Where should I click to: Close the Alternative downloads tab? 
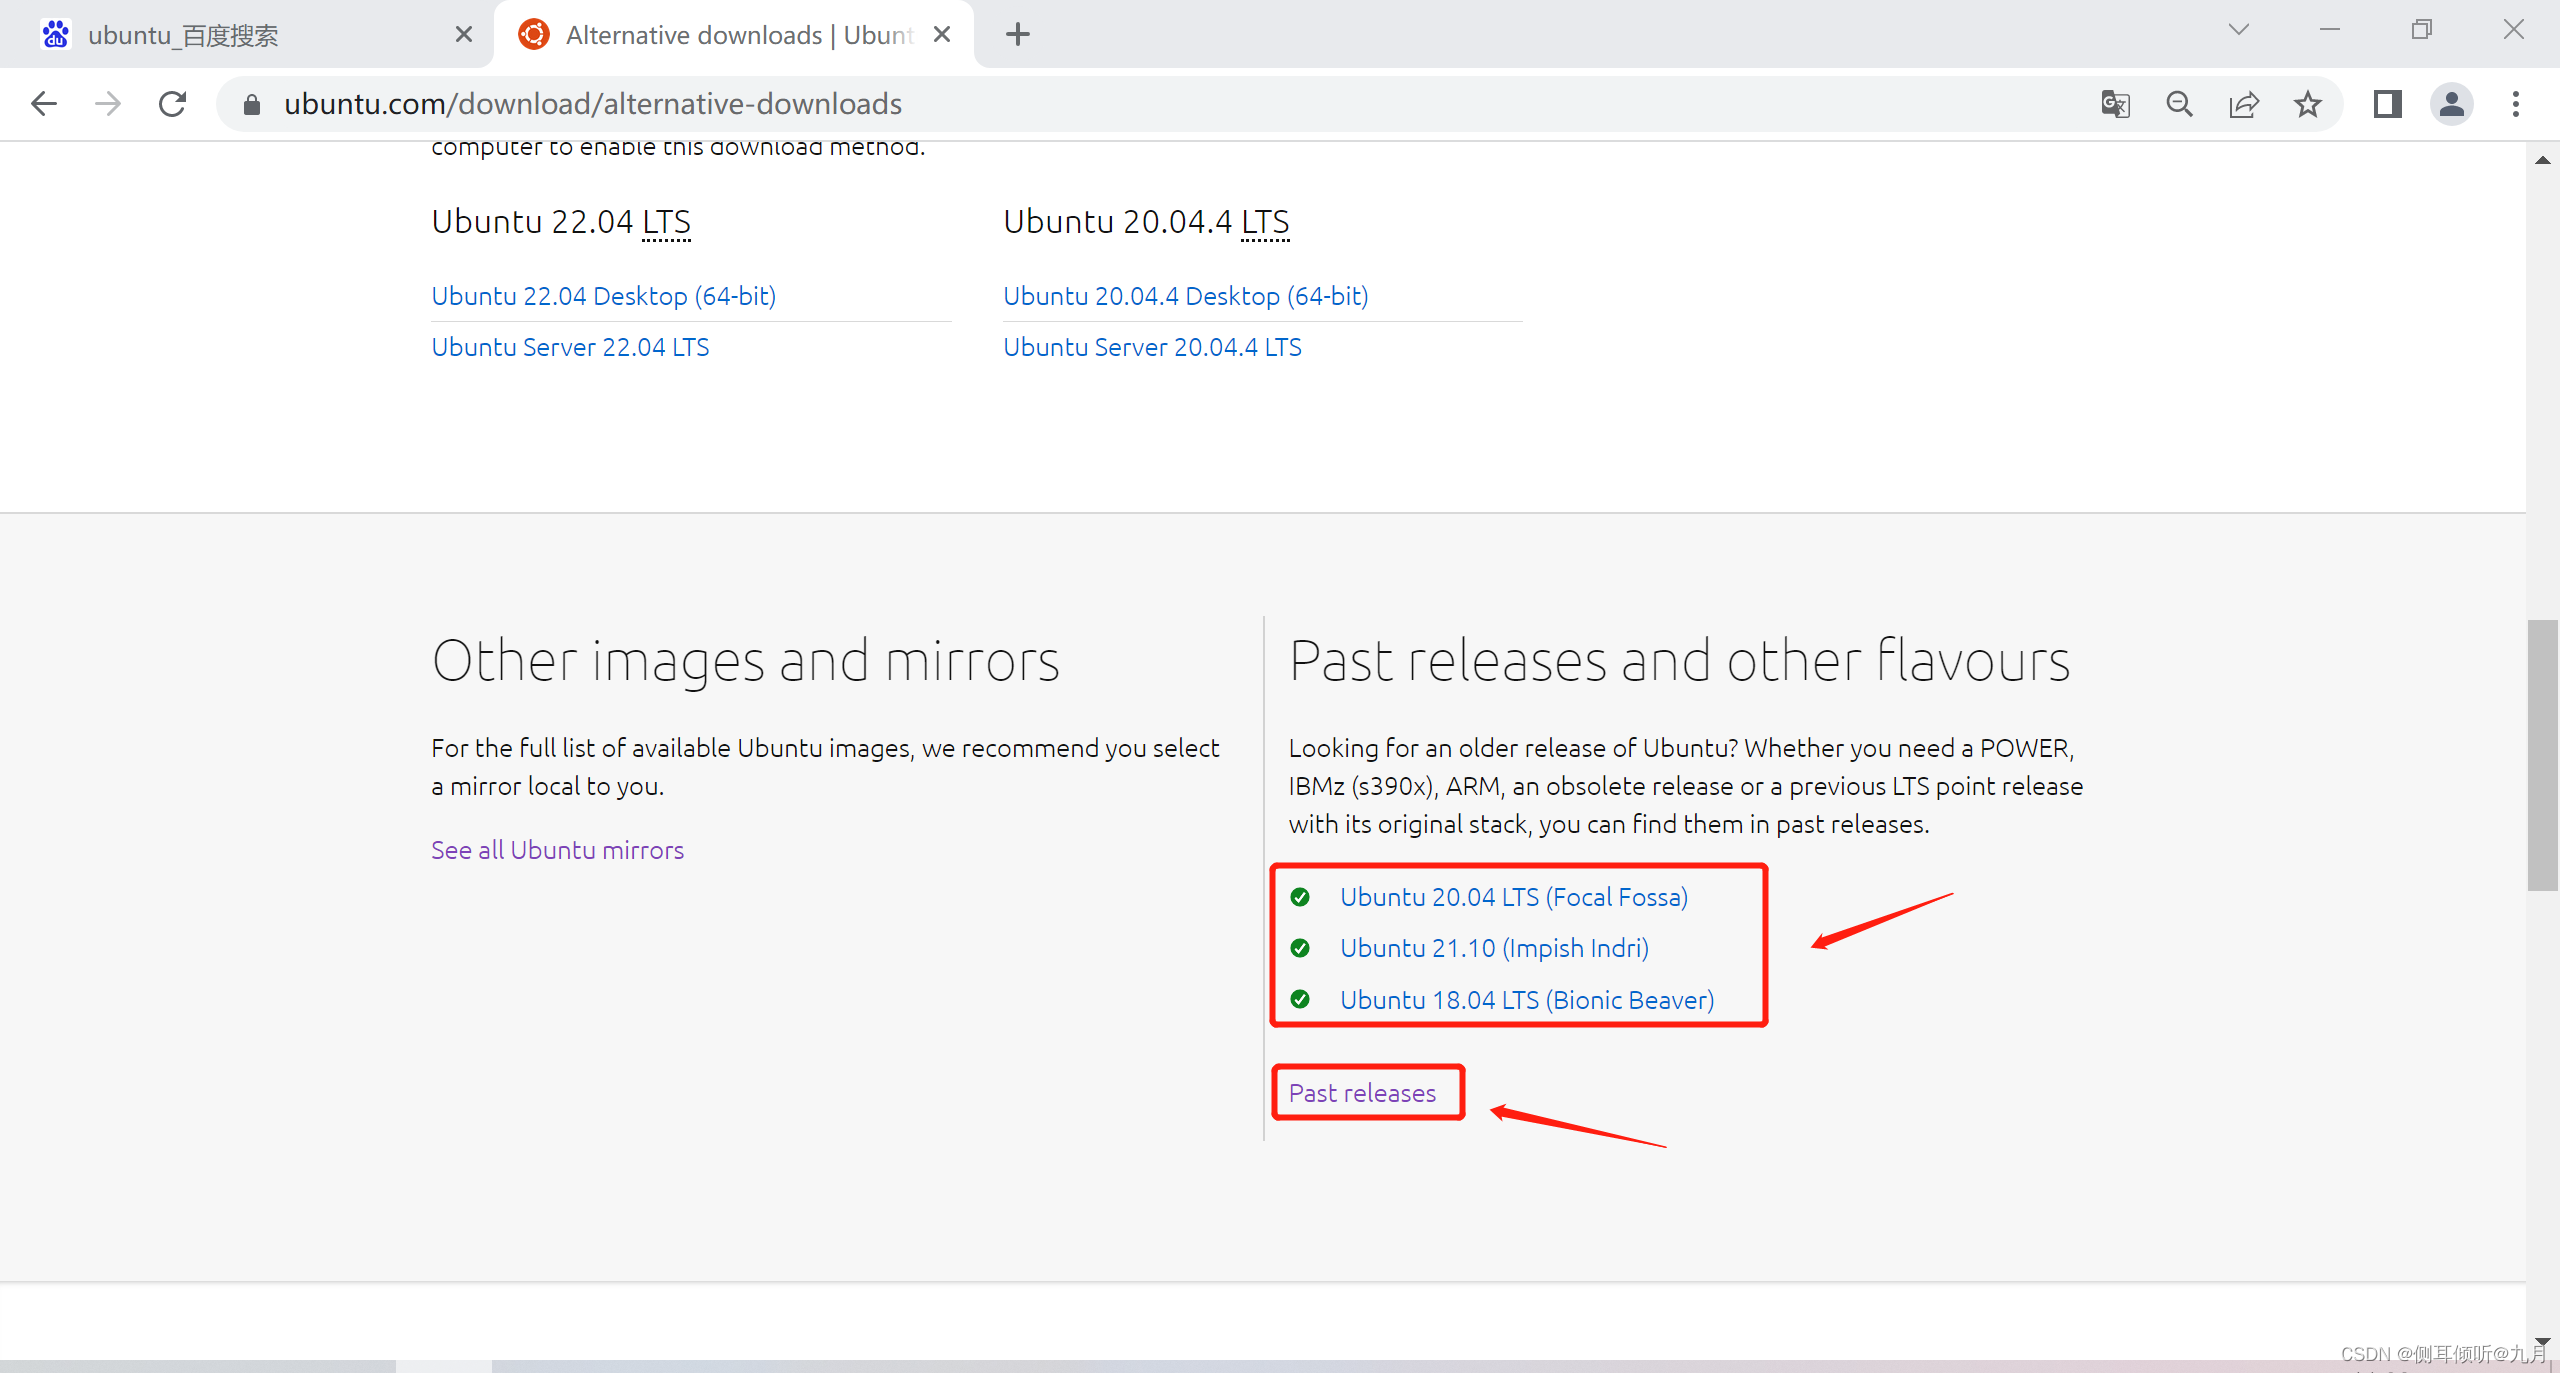click(x=942, y=35)
